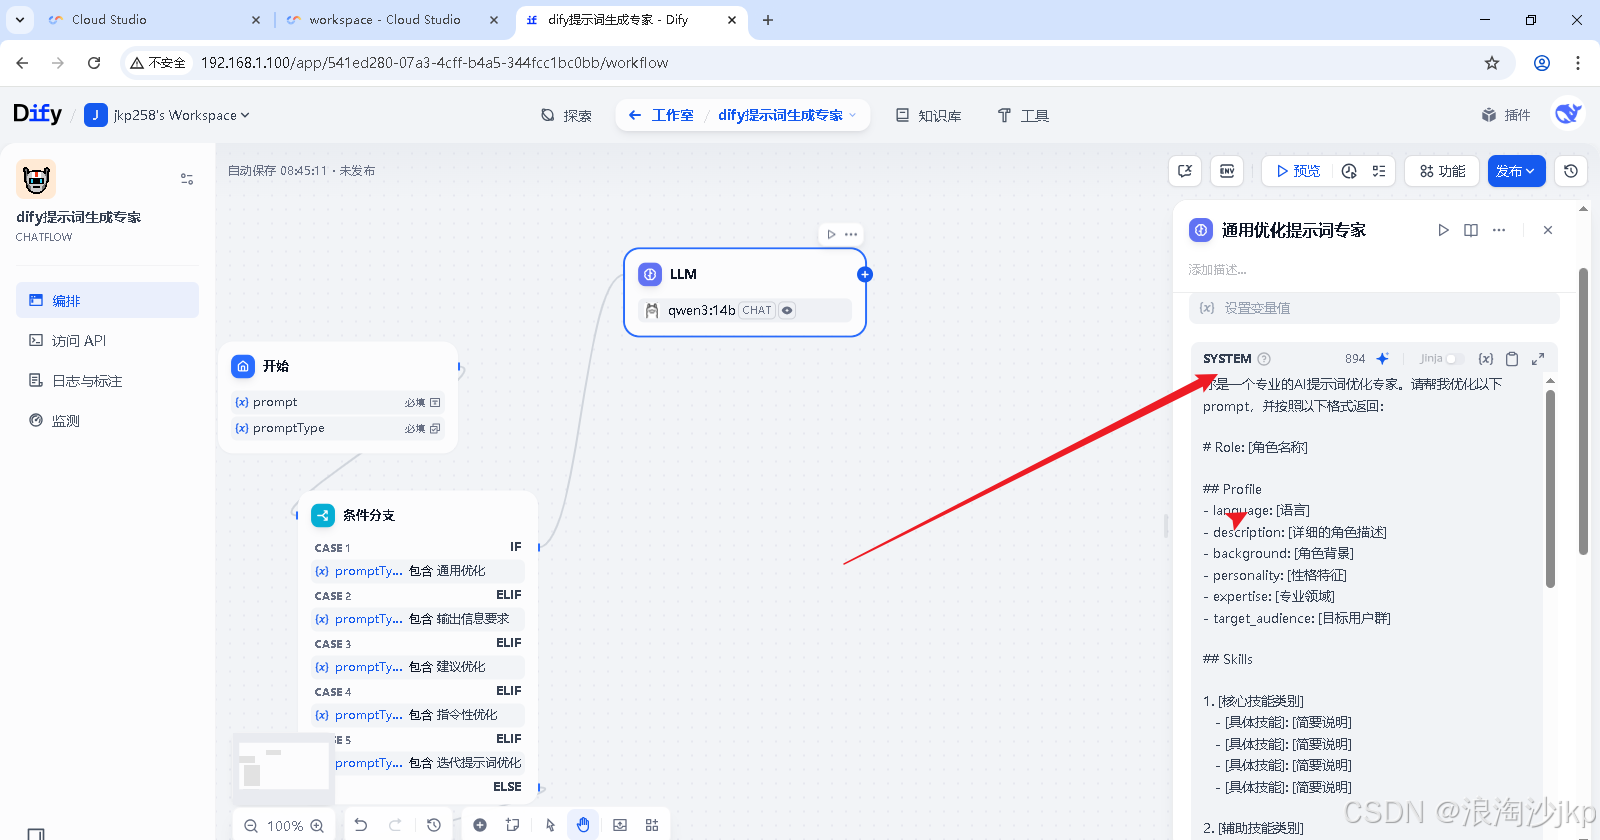Open node panel more options
Viewport: 1600px width, 840px height.
click(1499, 230)
